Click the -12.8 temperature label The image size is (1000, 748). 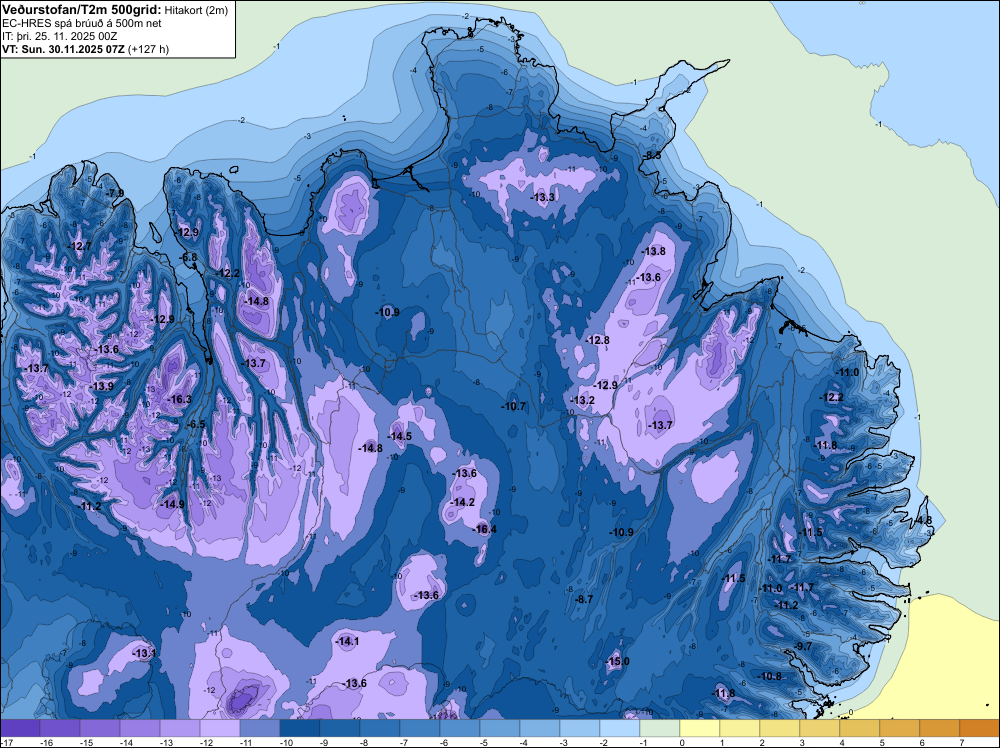[598, 340]
